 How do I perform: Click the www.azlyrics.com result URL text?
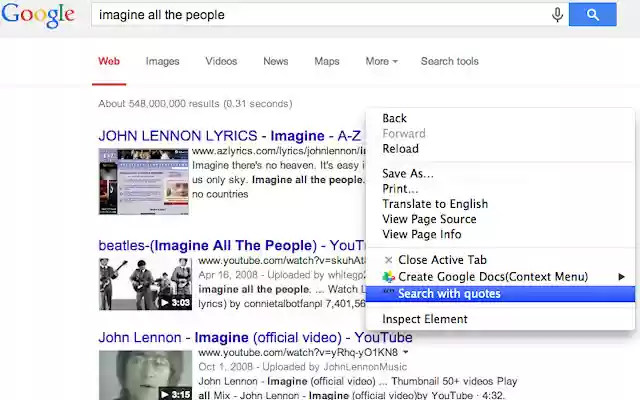pyautogui.click(x=278, y=151)
